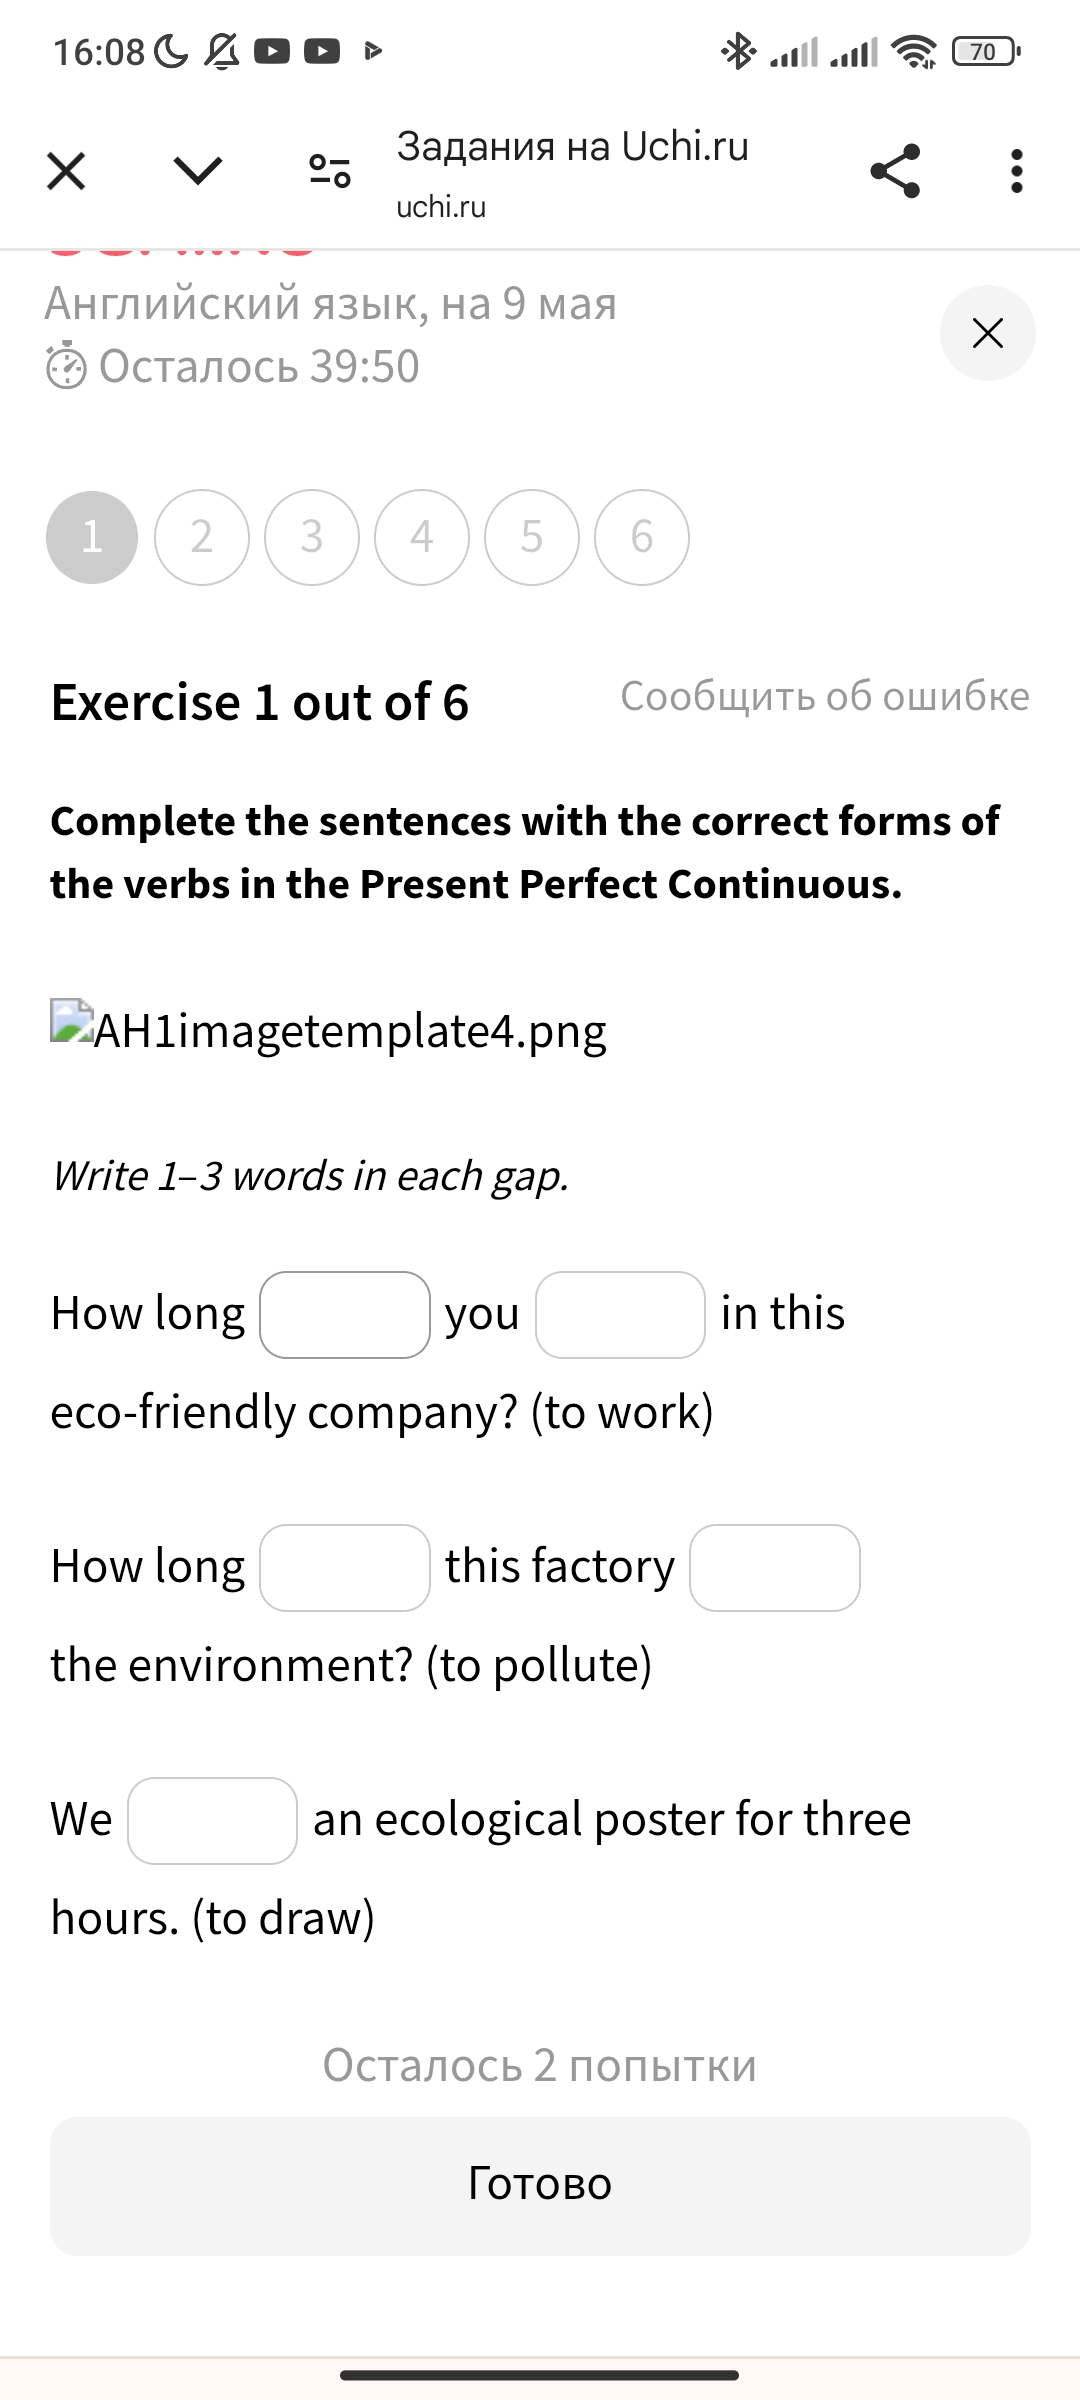Focus the gap after "you"
The width and height of the screenshot is (1080, 2400).
pos(620,1315)
